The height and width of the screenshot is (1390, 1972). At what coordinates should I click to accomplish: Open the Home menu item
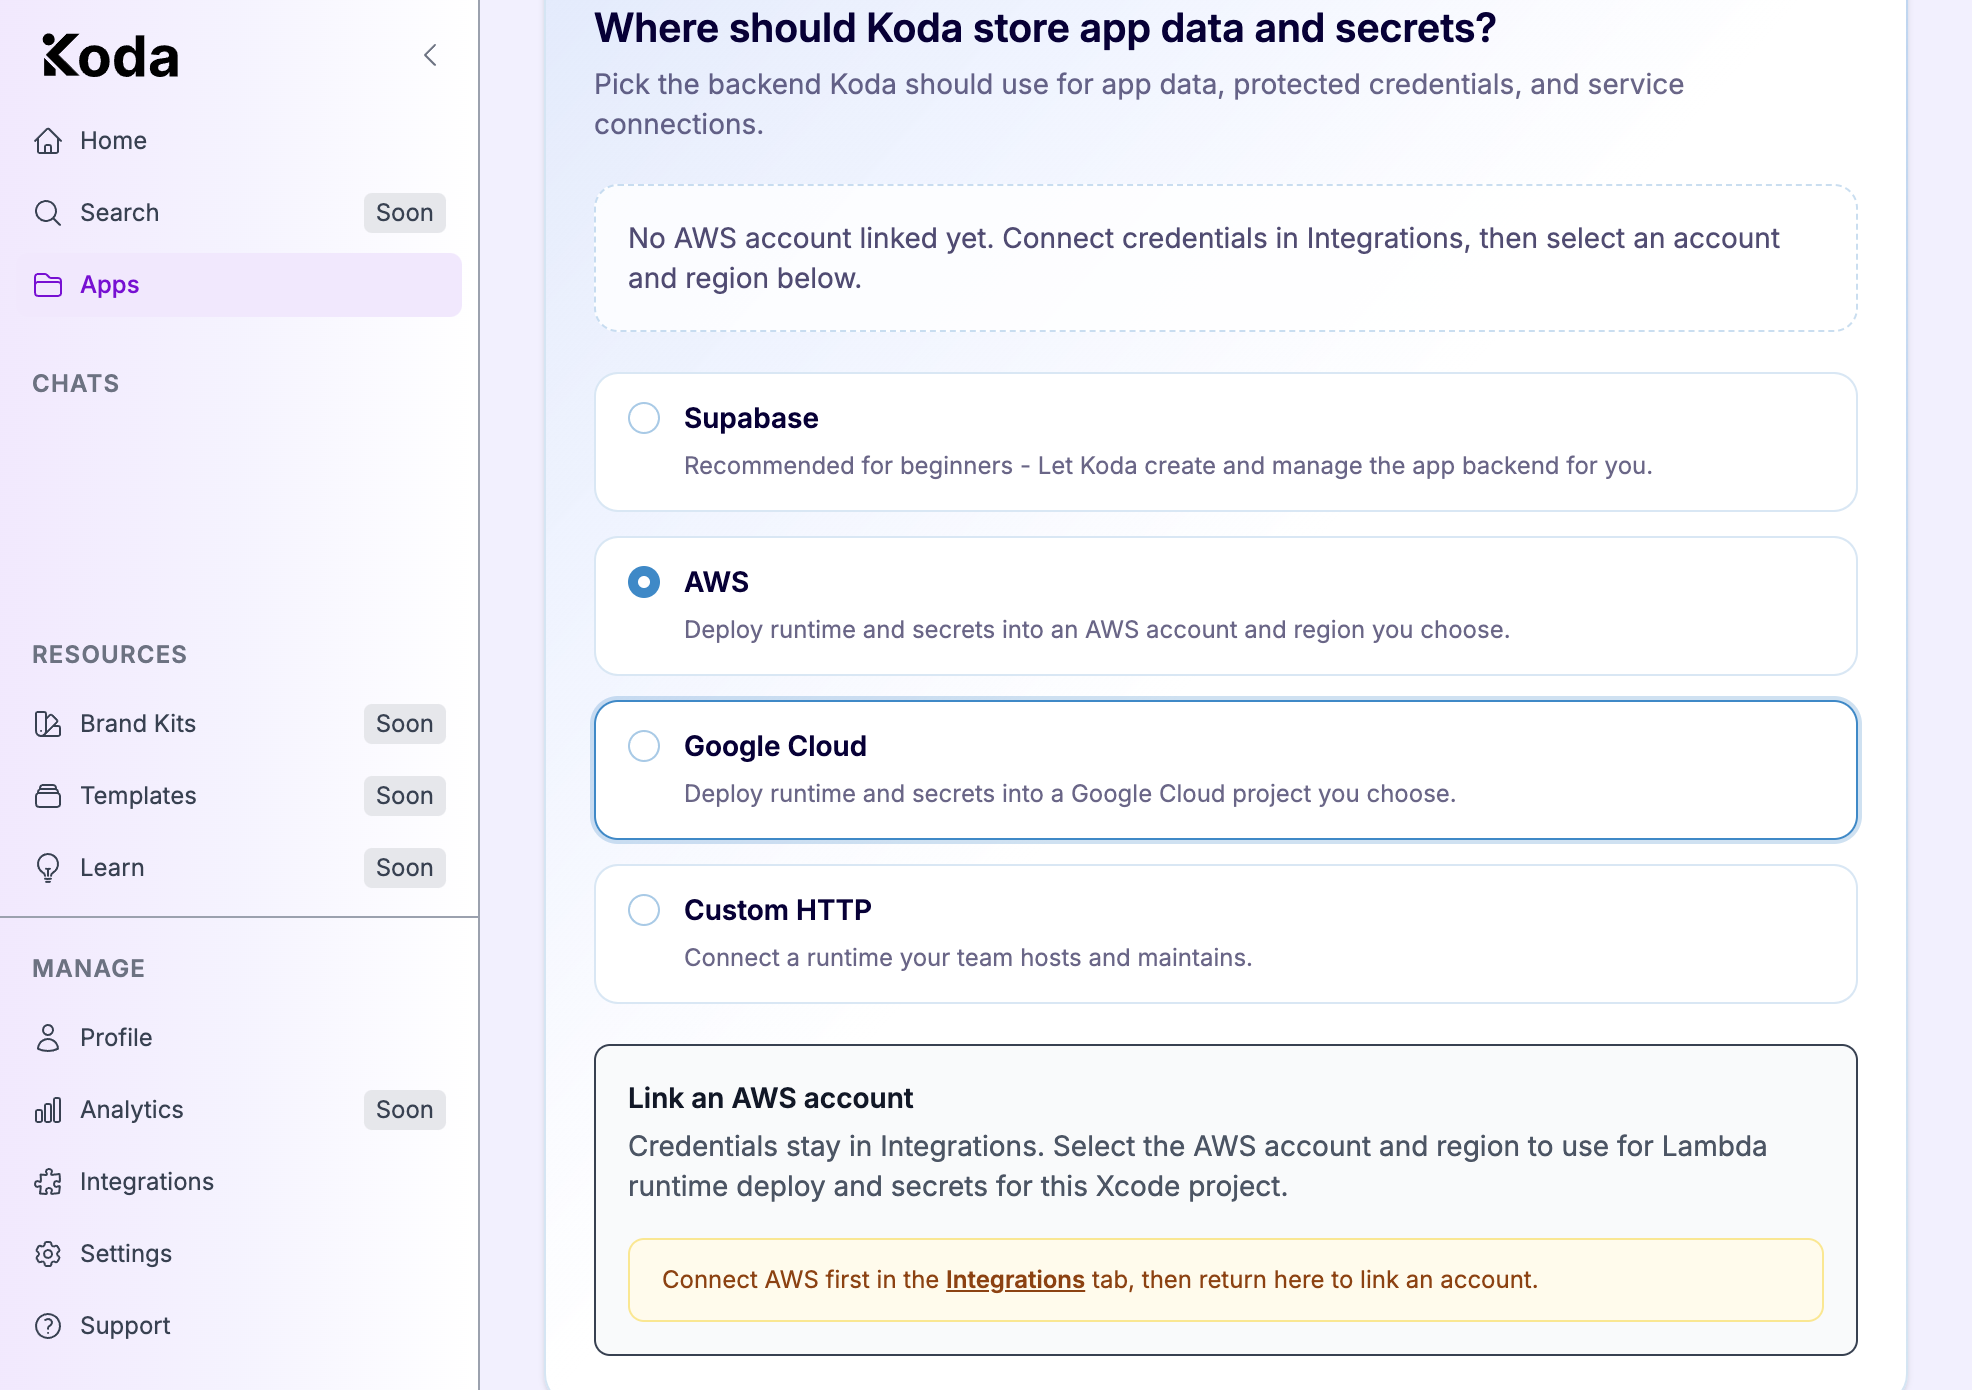coord(239,141)
